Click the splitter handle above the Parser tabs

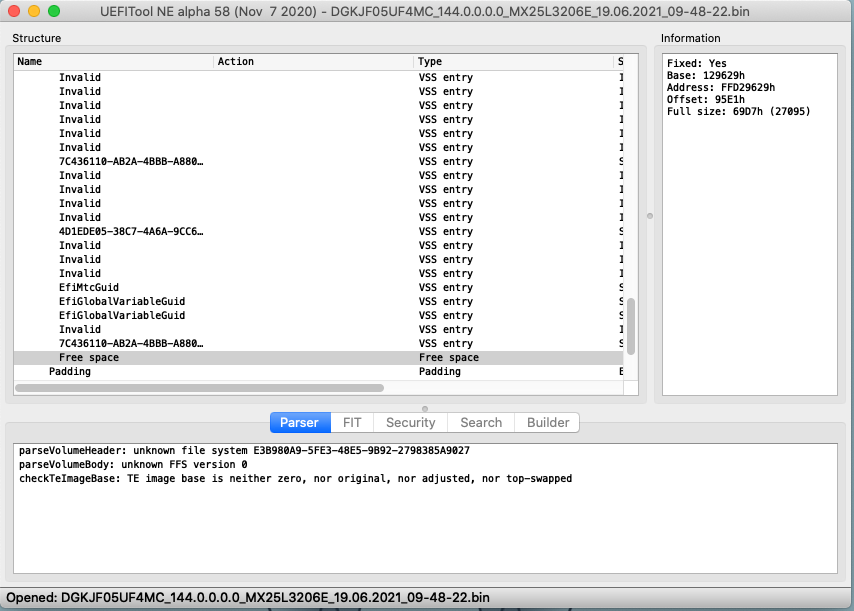(x=425, y=409)
